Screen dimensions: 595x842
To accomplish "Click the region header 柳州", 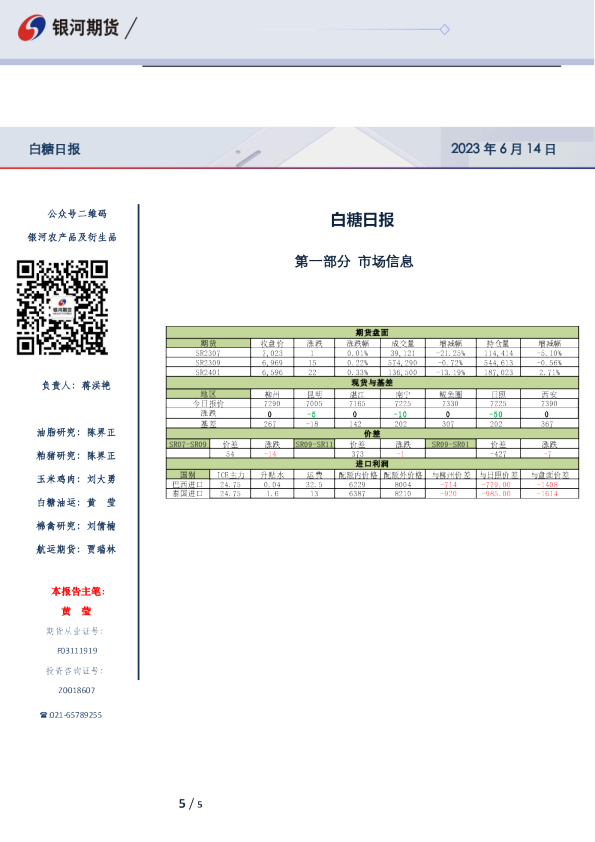I will pos(272,394).
